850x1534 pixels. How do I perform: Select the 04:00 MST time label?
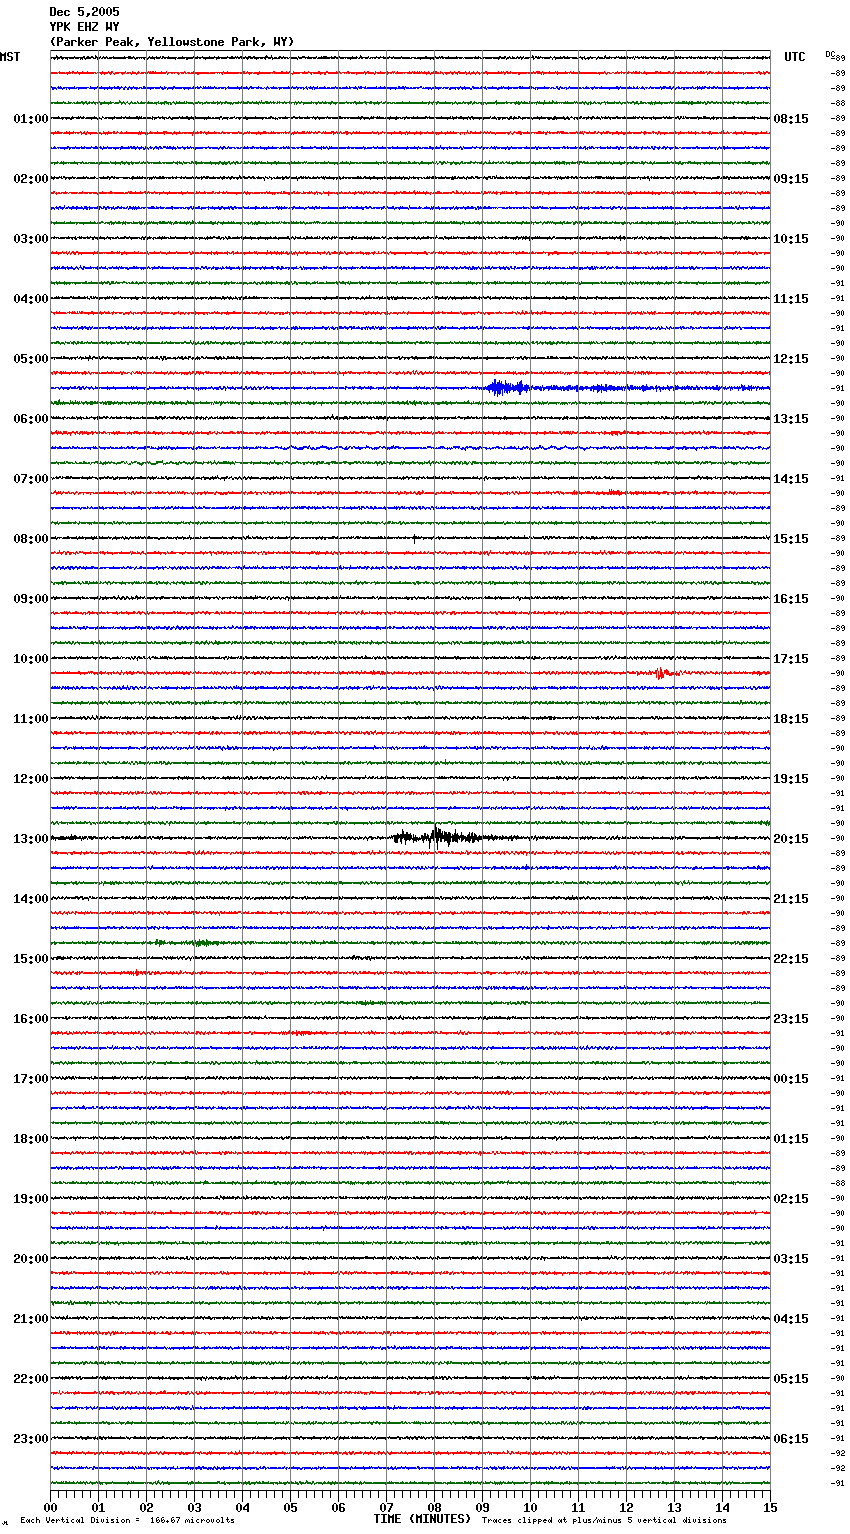coord(31,299)
